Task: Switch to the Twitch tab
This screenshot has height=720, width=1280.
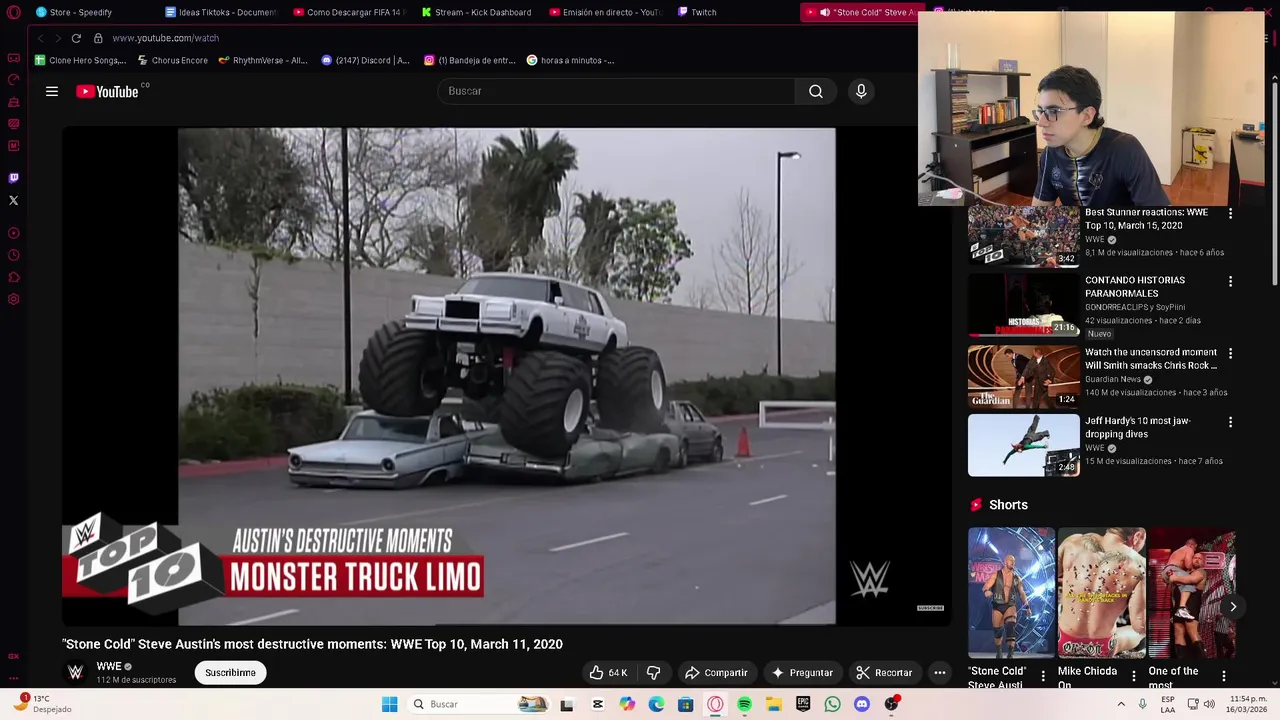Action: point(698,12)
